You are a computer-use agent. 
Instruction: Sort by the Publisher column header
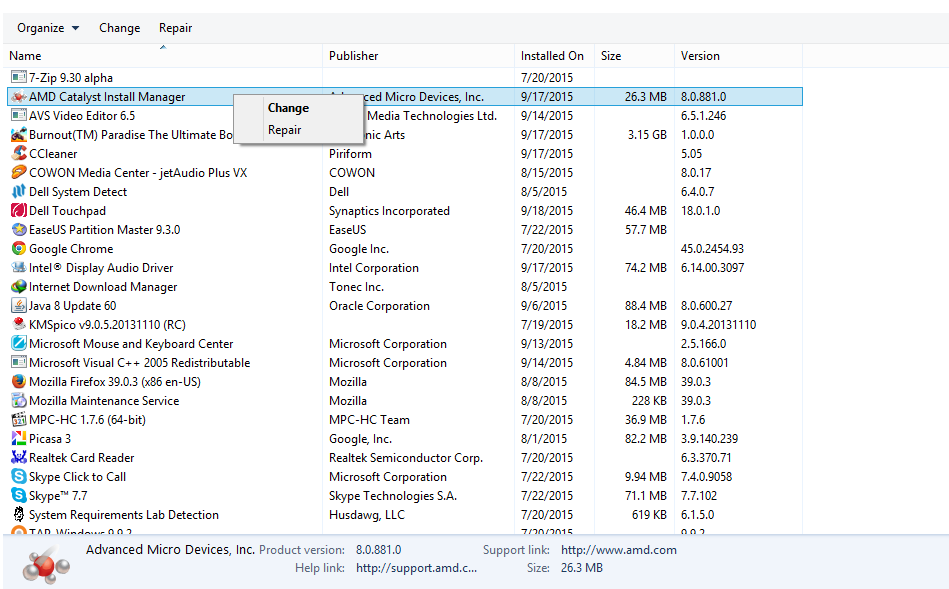(418, 56)
